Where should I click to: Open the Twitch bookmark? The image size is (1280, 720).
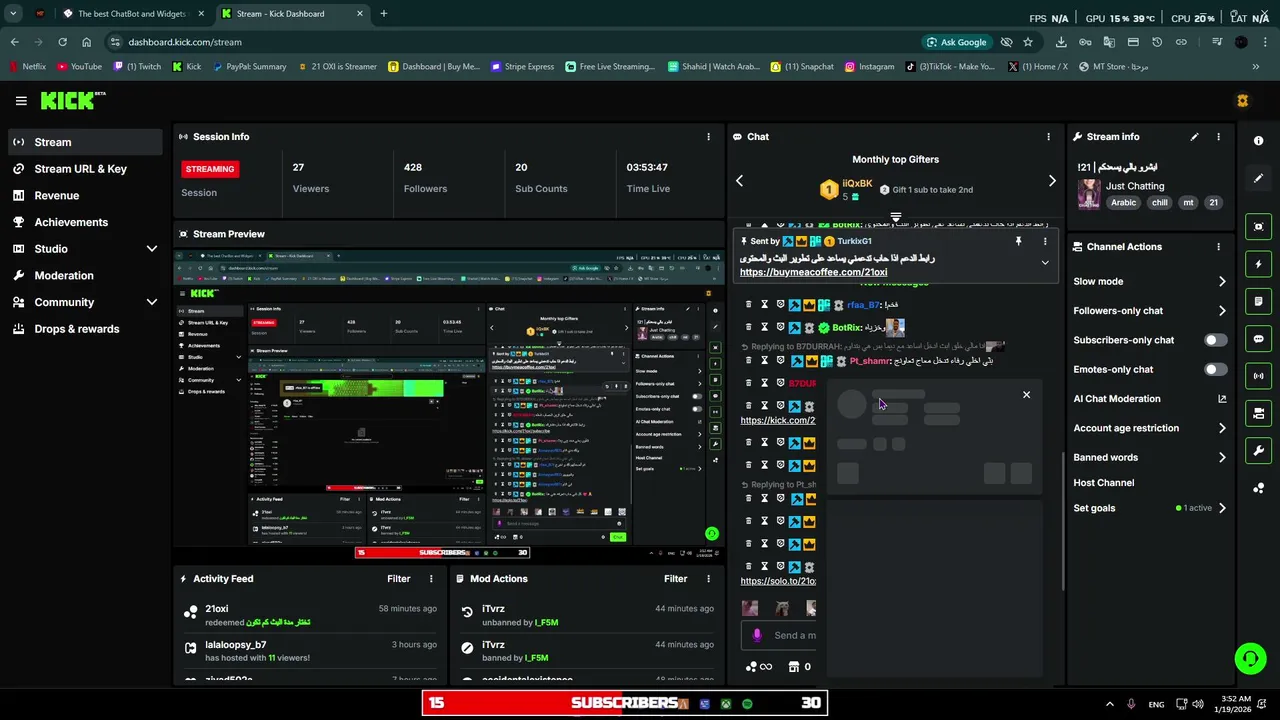click(137, 67)
